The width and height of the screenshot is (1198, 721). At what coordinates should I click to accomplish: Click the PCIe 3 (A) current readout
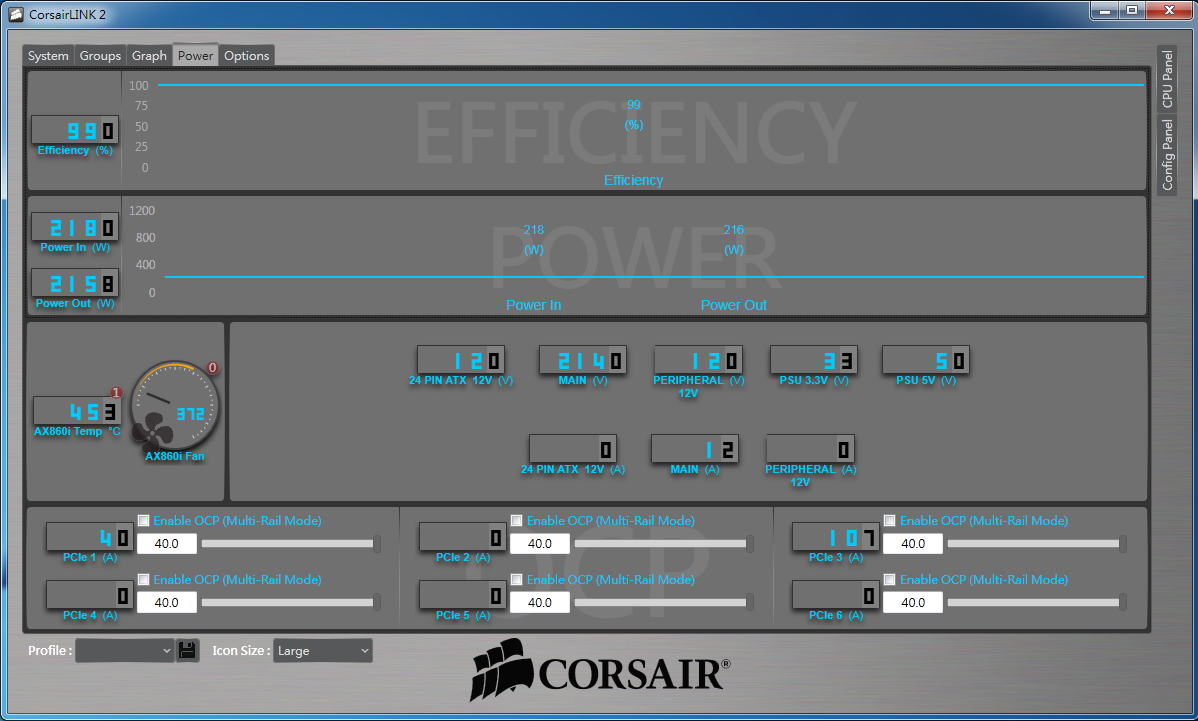[836, 537]
